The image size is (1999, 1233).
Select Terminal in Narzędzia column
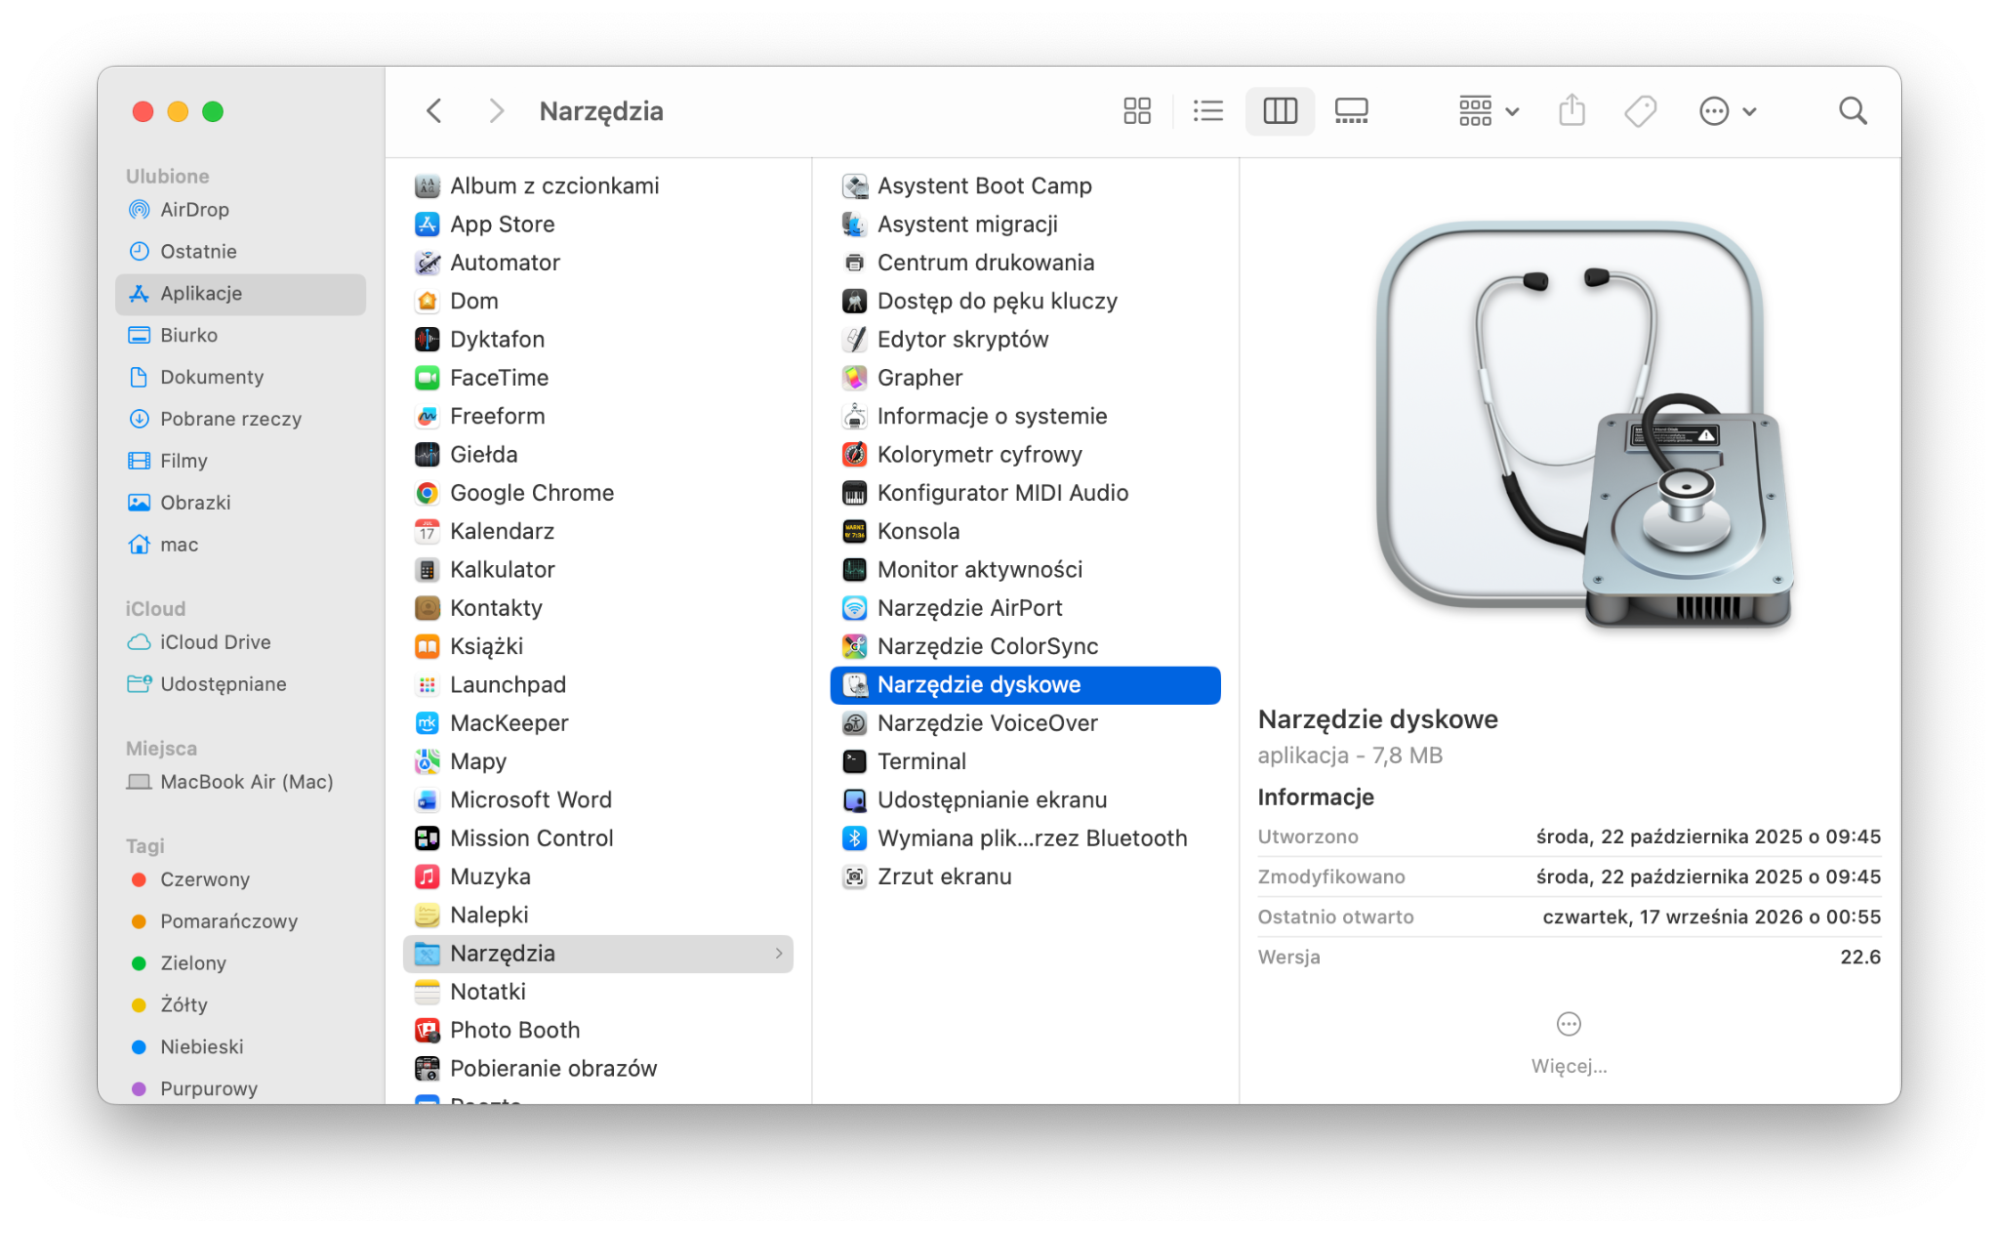click(x=1025, y=762)
